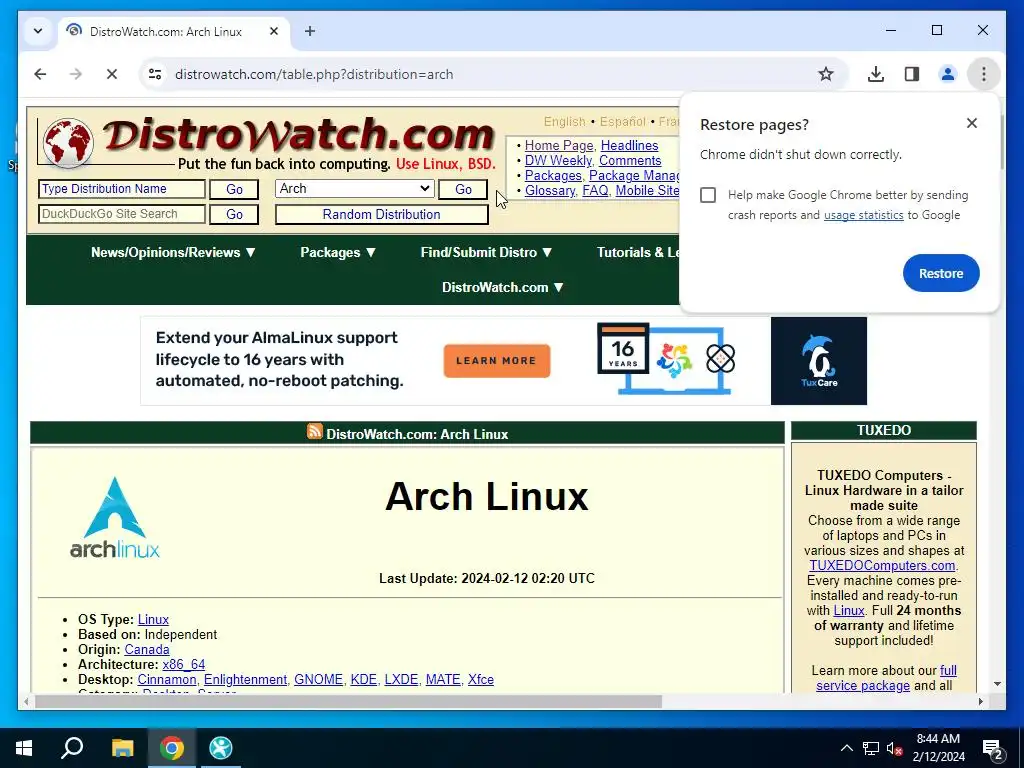Click the blue Restore button

pos(941,273)
